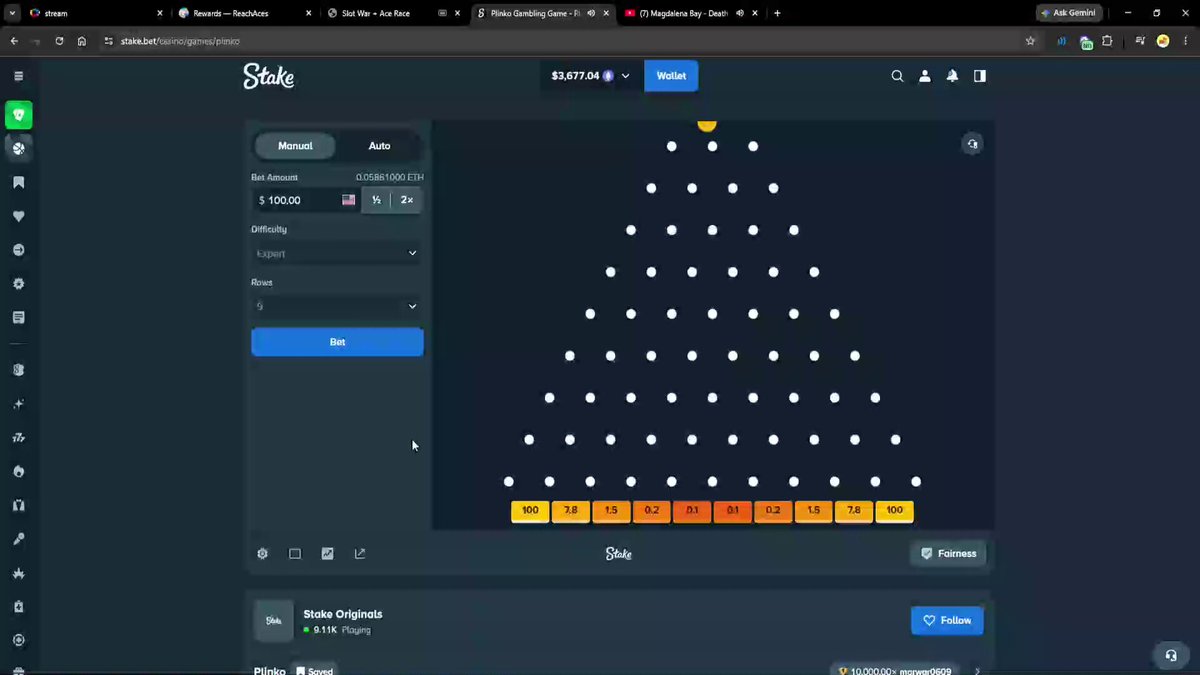Click the Bet Amount input field
The image size is (1200, 675).
click(x=306, y=200)
